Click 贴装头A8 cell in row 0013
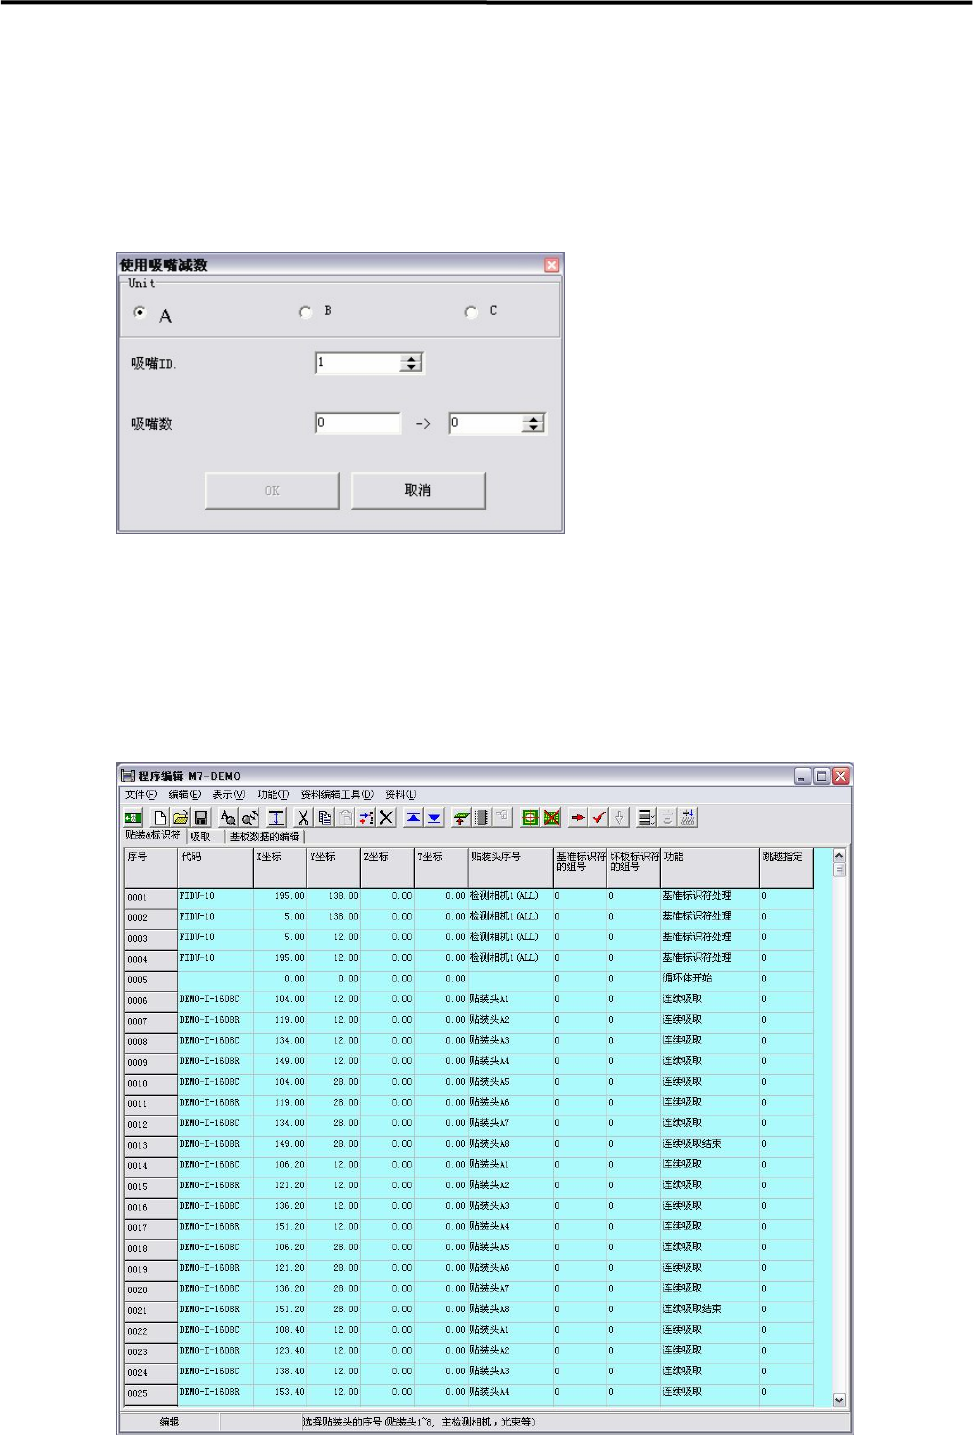 pos(510,1144)
